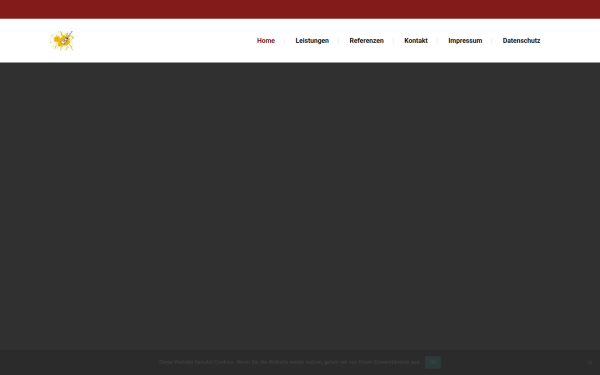Click the yellow paint-splash site logo

62,41
